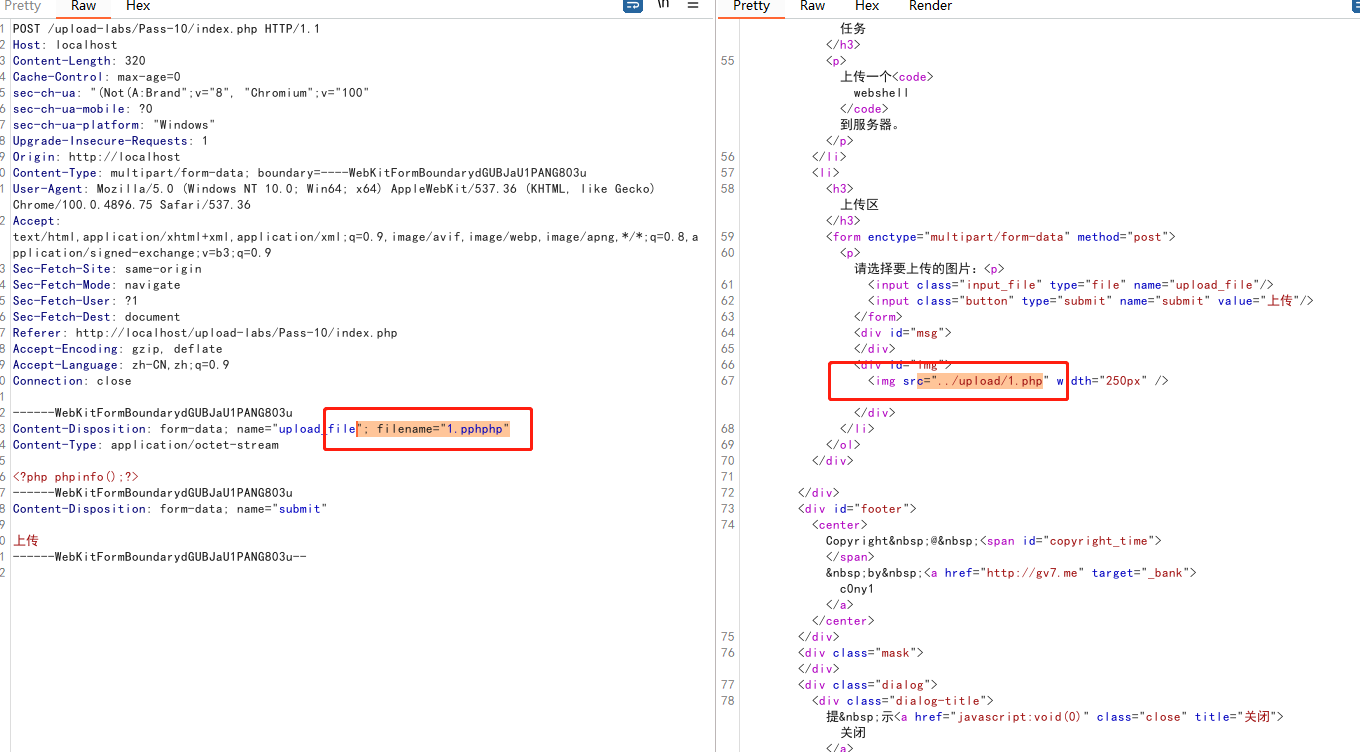Image resolution: width=1360 pixels, height=752 pixels.
Task: Open the request Hex tab
Action: click(x=138, y=6)
